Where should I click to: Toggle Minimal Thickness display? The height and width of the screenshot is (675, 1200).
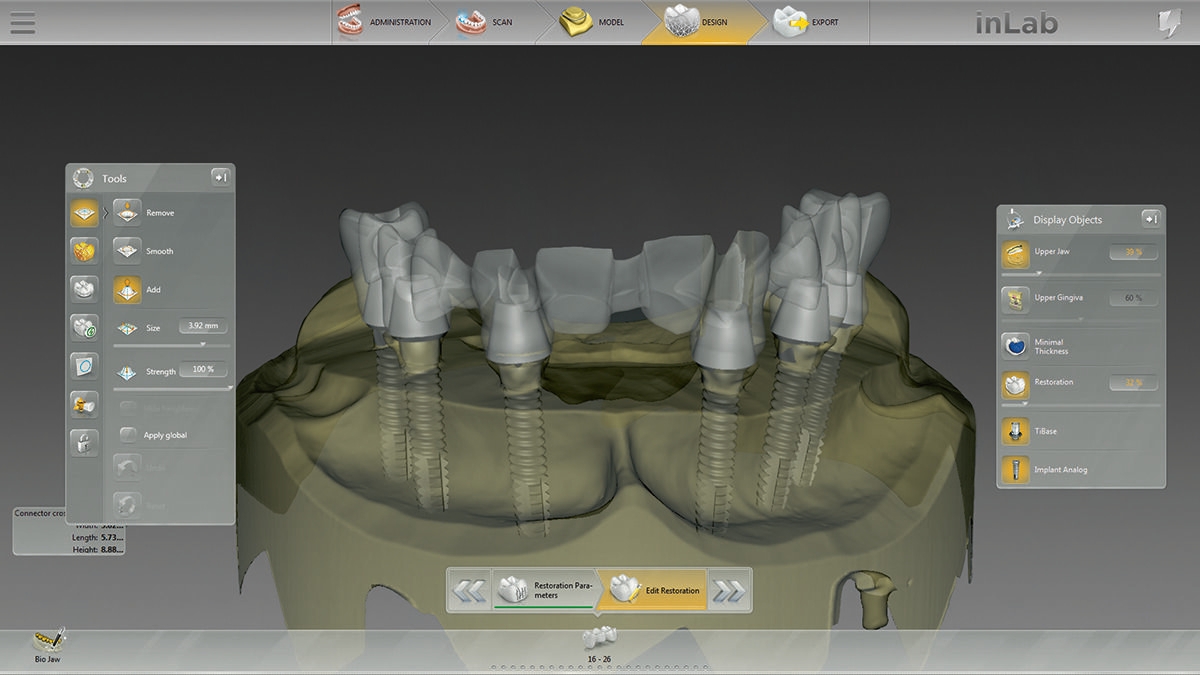tap(1015, 346)
